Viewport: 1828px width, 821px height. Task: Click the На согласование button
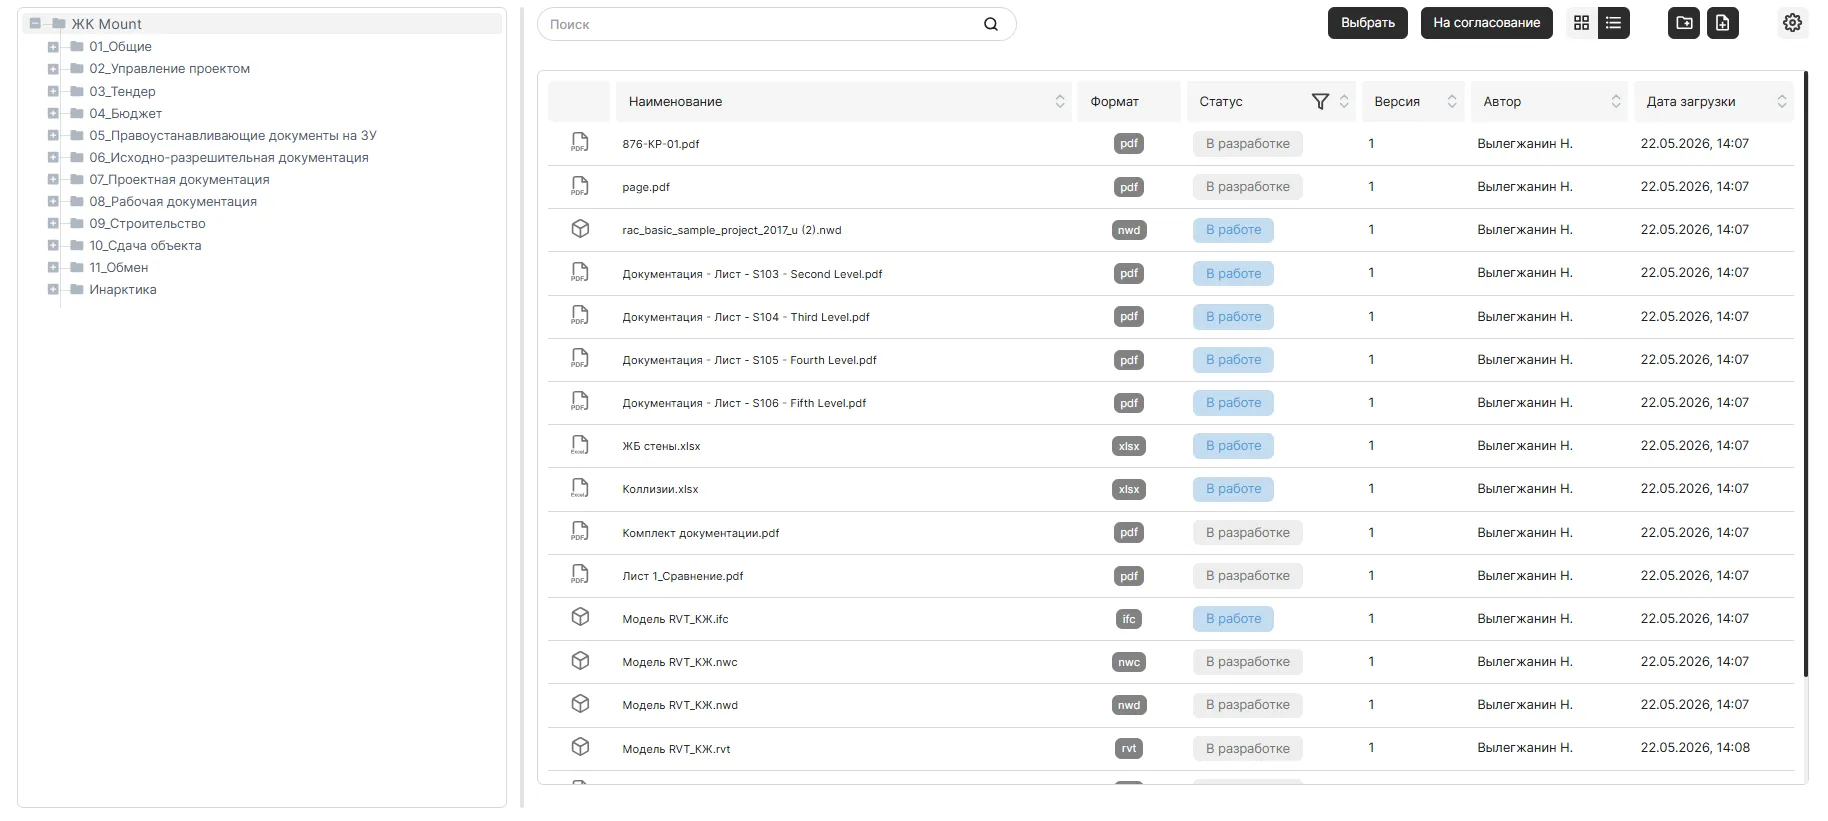1486,23
